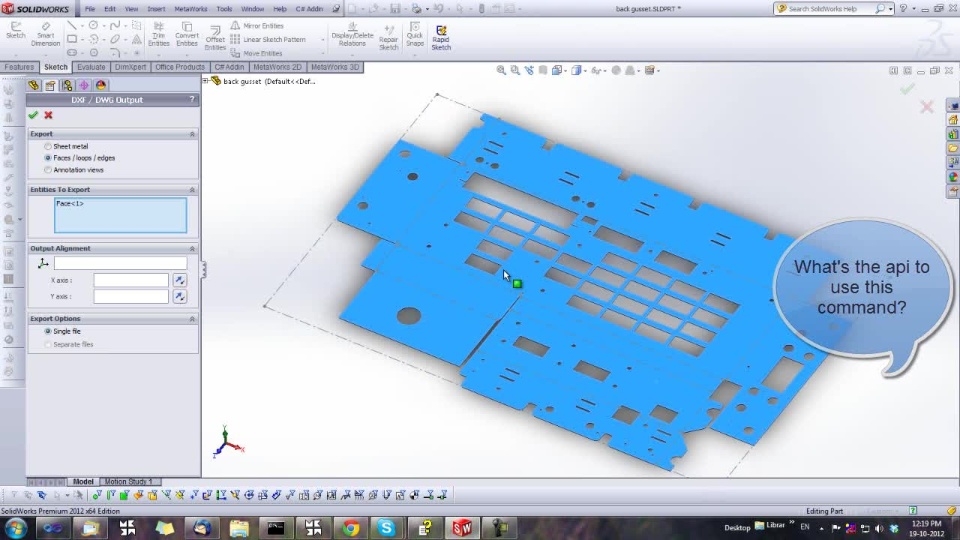Select the Smart Dimension tool
The image size is (960, 540).
tap(45, 34)
